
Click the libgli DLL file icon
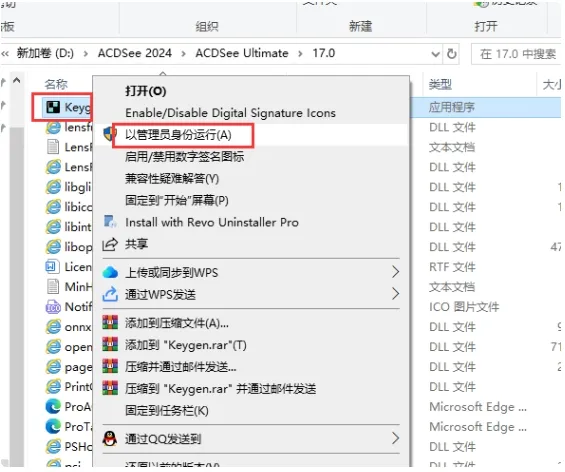pos(53,187)
